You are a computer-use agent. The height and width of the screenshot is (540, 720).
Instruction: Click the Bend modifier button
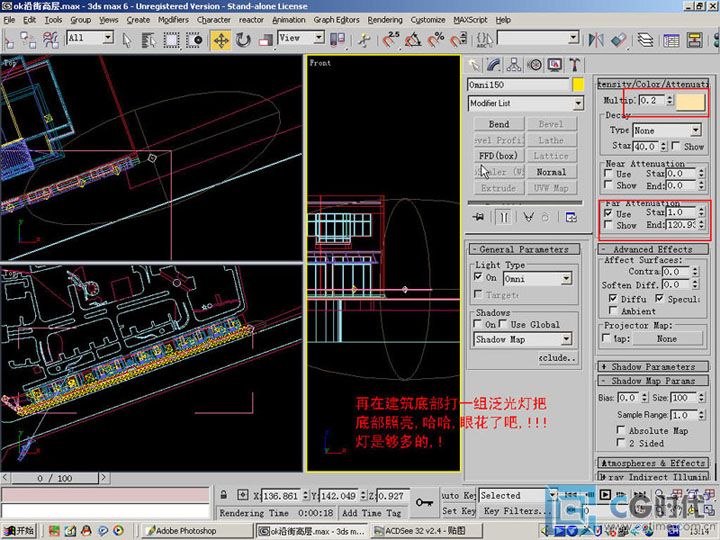click(499, 124)
